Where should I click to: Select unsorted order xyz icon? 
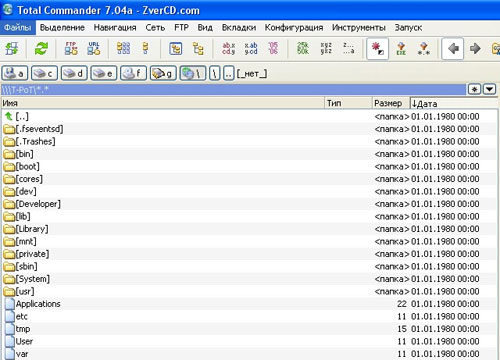(x=326, y=49)
